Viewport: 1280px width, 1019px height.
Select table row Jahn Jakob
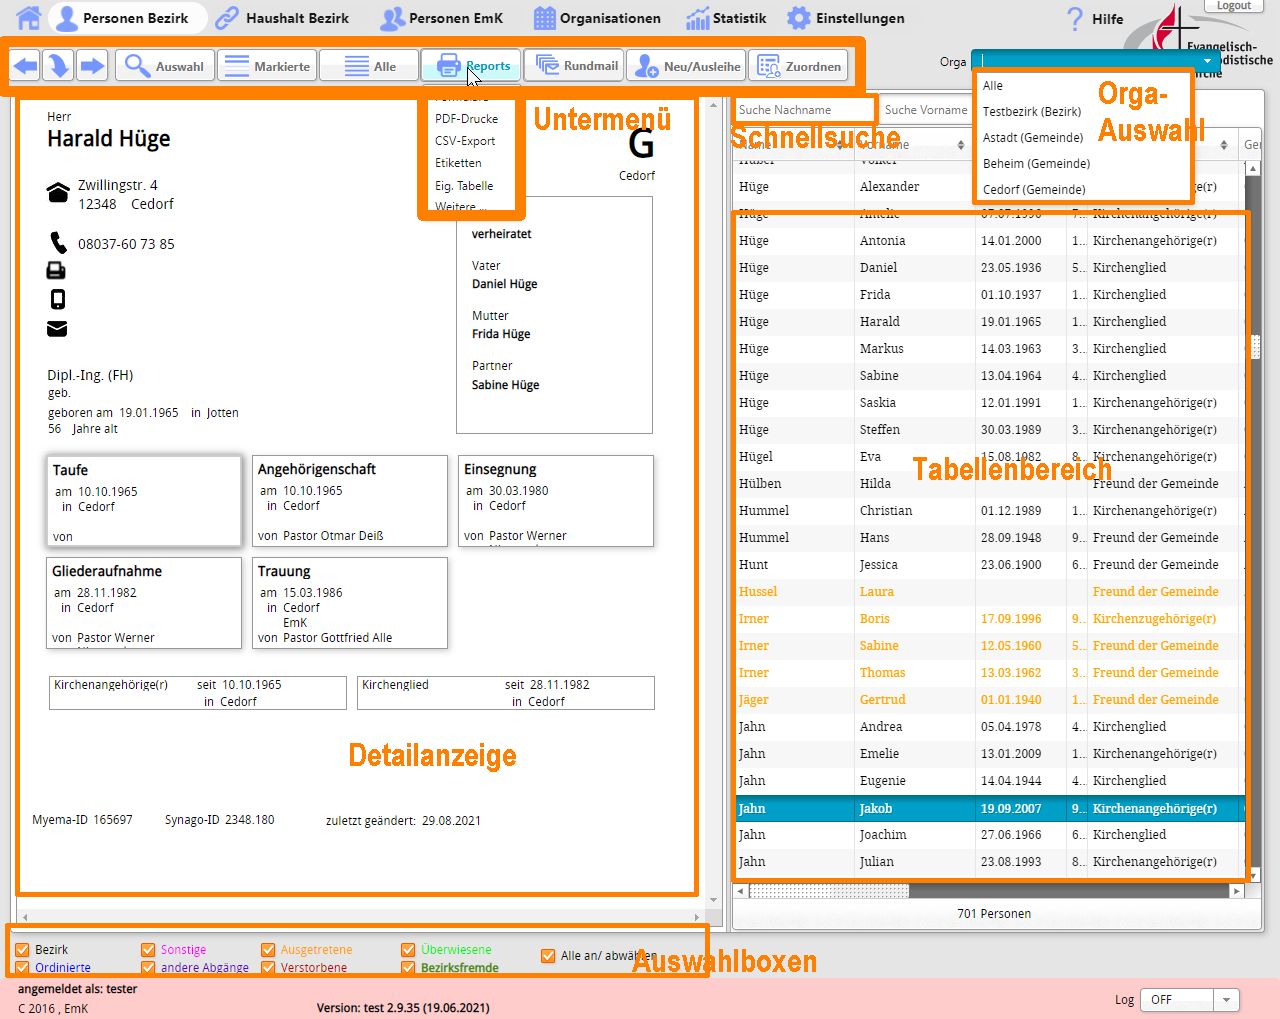tap(990, 808)
